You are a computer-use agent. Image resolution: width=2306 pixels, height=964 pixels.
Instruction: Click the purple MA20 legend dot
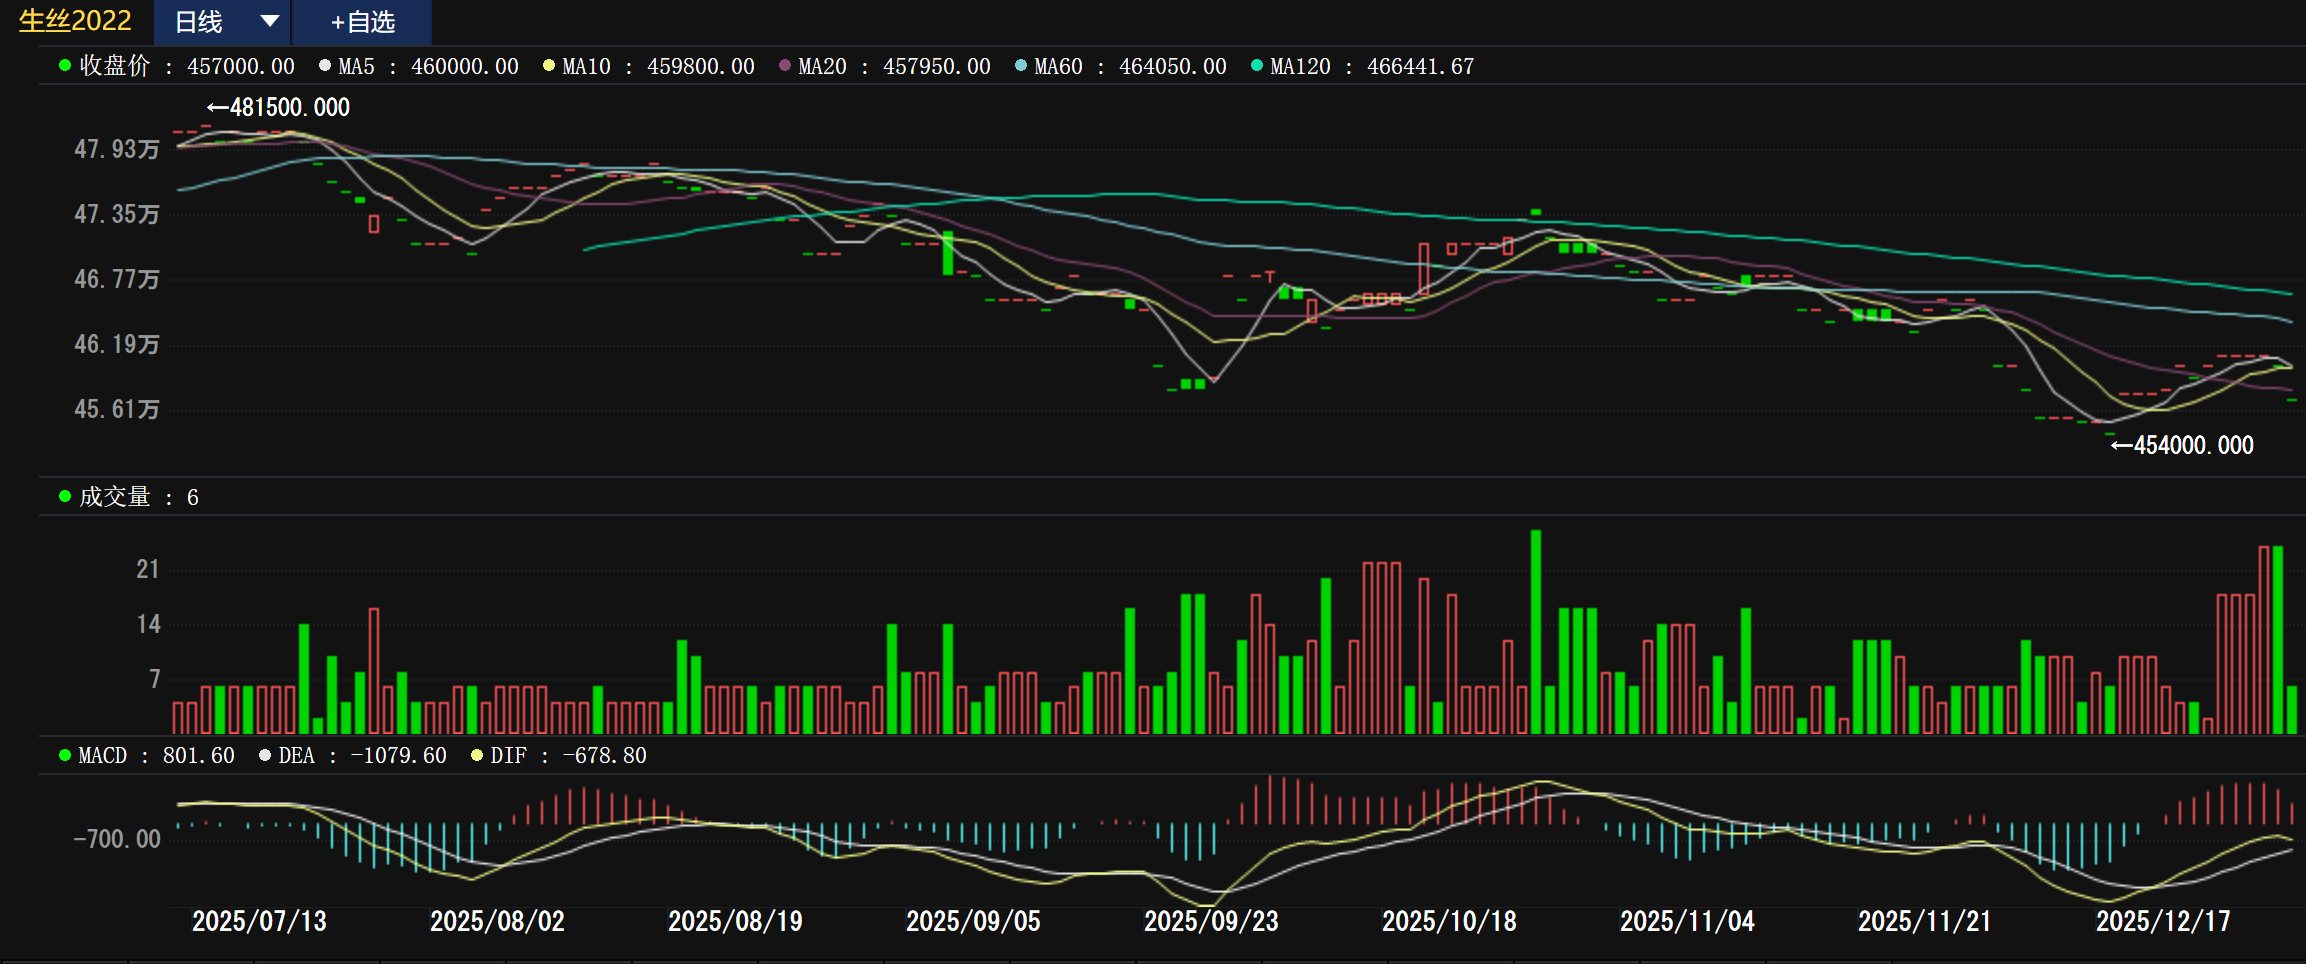point(785,66)
